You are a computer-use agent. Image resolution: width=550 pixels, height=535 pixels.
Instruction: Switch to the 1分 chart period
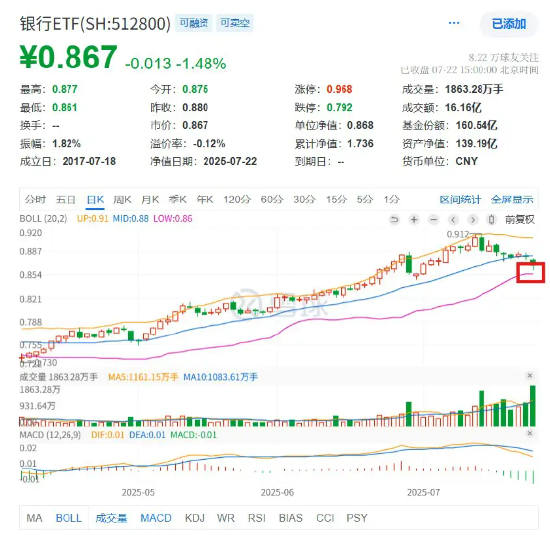pos(391,200)
